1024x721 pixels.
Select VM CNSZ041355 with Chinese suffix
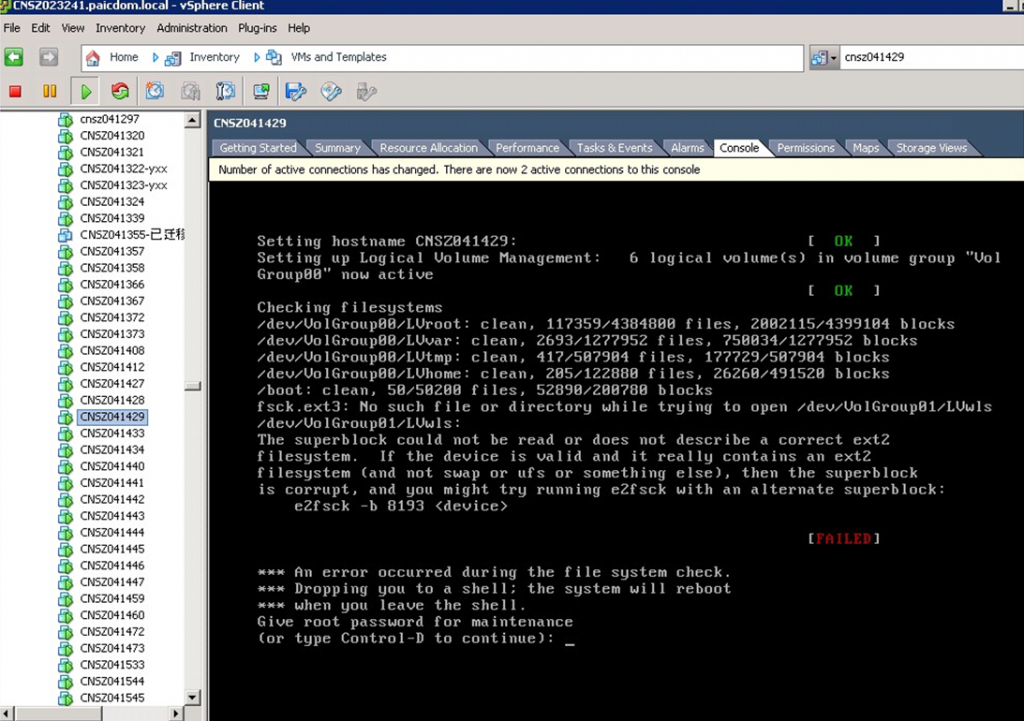pos(132,234)
